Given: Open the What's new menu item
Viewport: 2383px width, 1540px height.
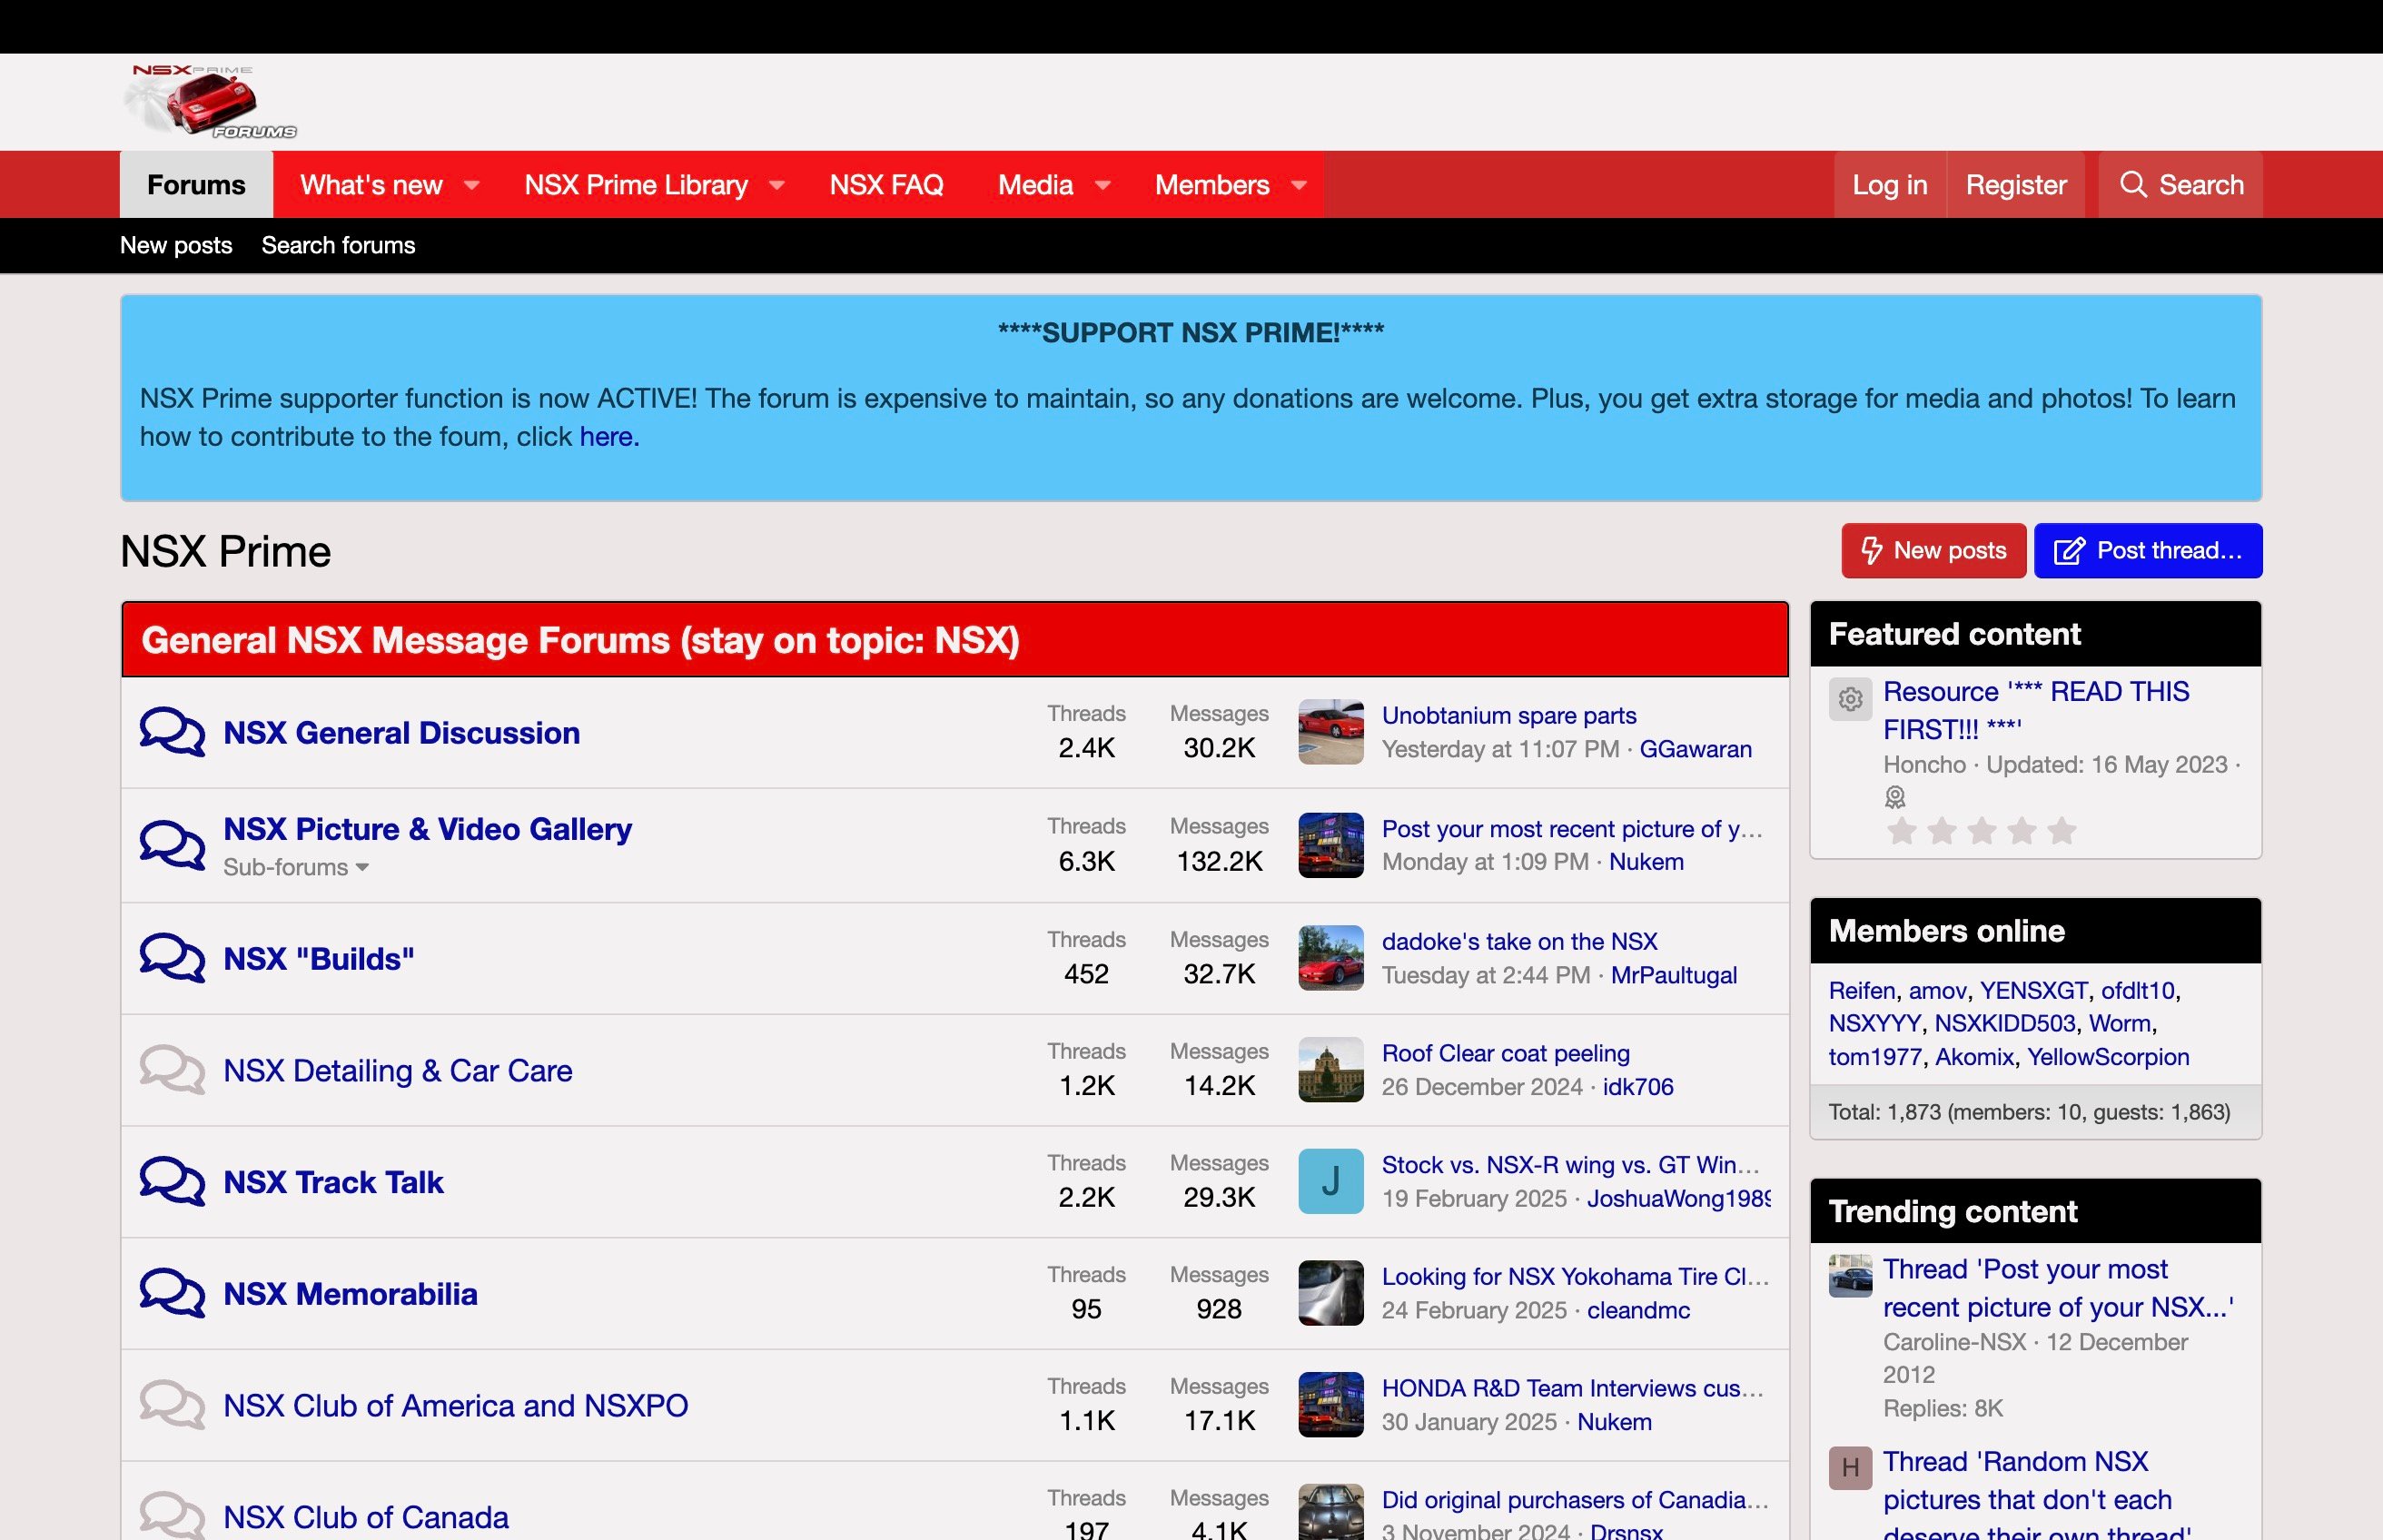Looking at the screenshot, I should [x=371, y=185].
